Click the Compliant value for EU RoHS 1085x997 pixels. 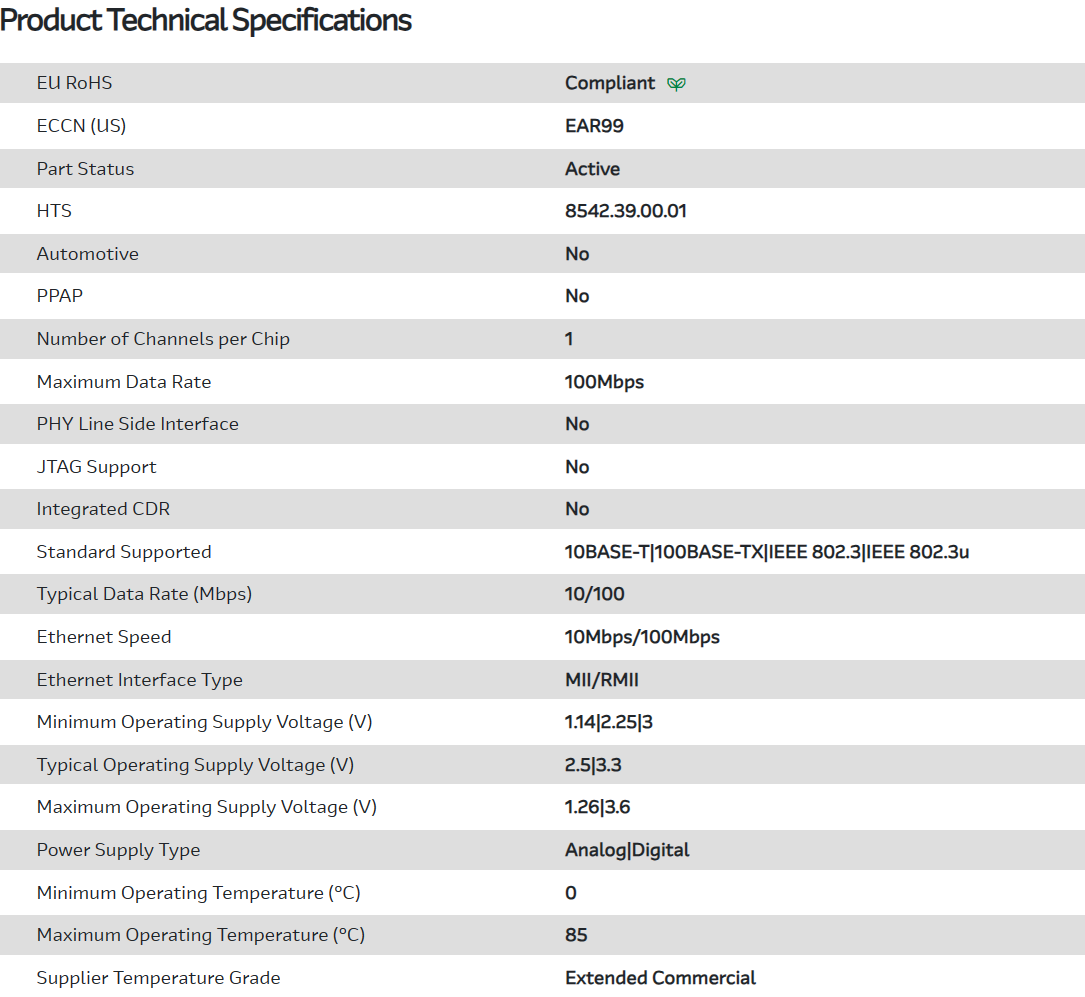610,83
